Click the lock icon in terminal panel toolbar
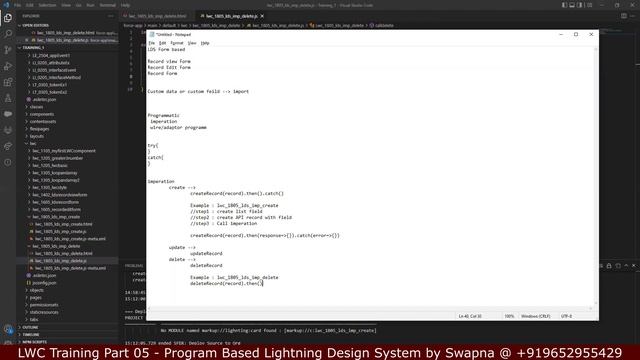Screen dimensions: 640x360 (609, 266)
